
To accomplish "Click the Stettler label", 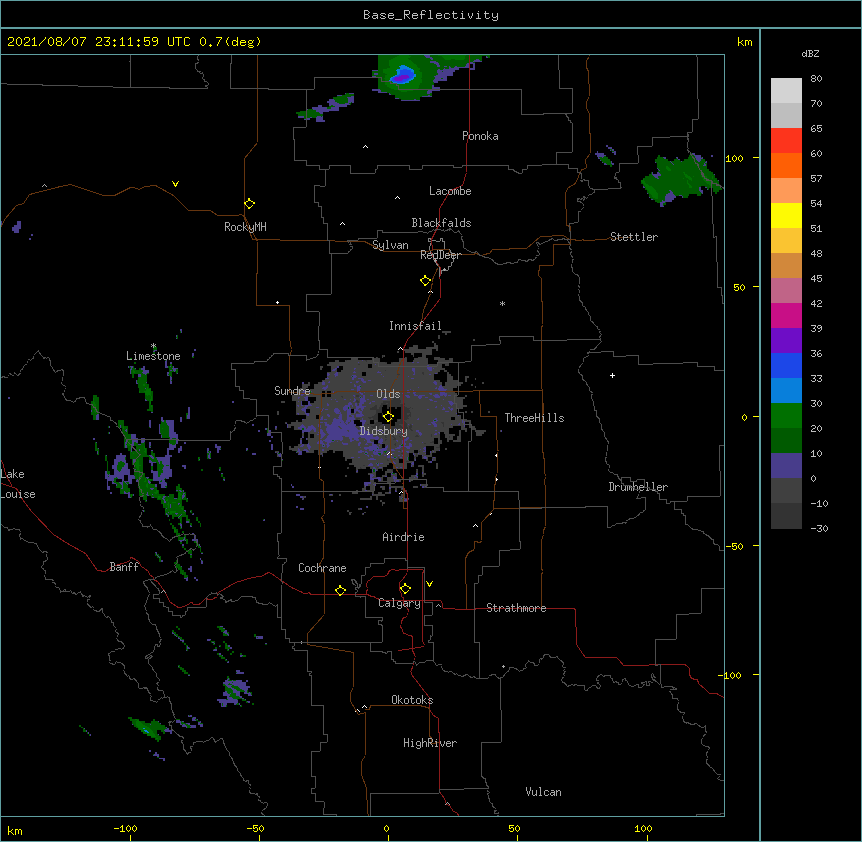I will (x=634, y=237).
